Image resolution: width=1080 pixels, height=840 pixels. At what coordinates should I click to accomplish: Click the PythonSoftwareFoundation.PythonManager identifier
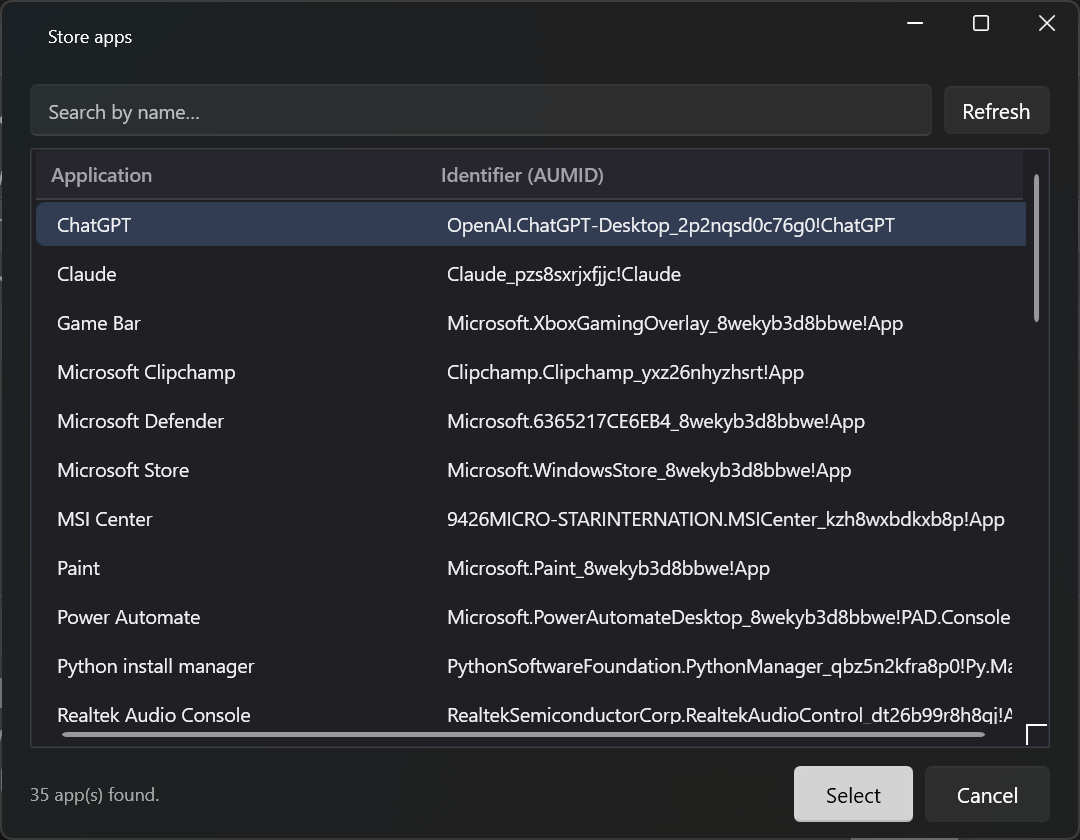click(x=729, y=666)
